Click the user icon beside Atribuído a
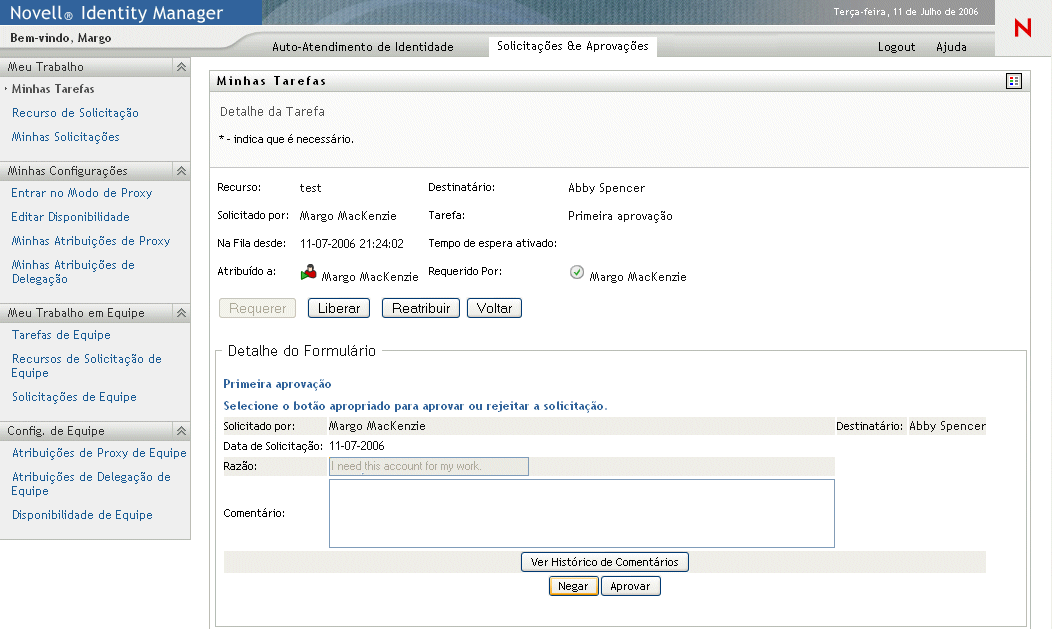The width and height of the screenshot is (1052, 629). tap(309, 272)
